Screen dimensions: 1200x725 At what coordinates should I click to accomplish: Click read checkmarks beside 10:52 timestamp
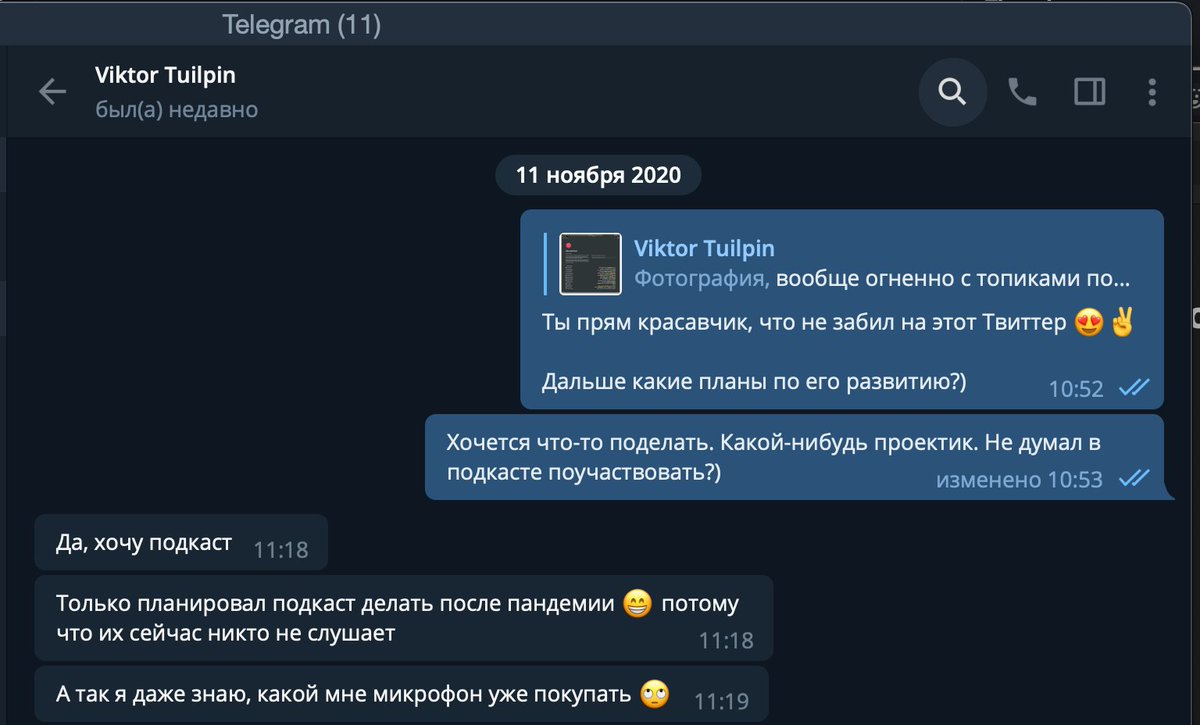(1134, 388)
